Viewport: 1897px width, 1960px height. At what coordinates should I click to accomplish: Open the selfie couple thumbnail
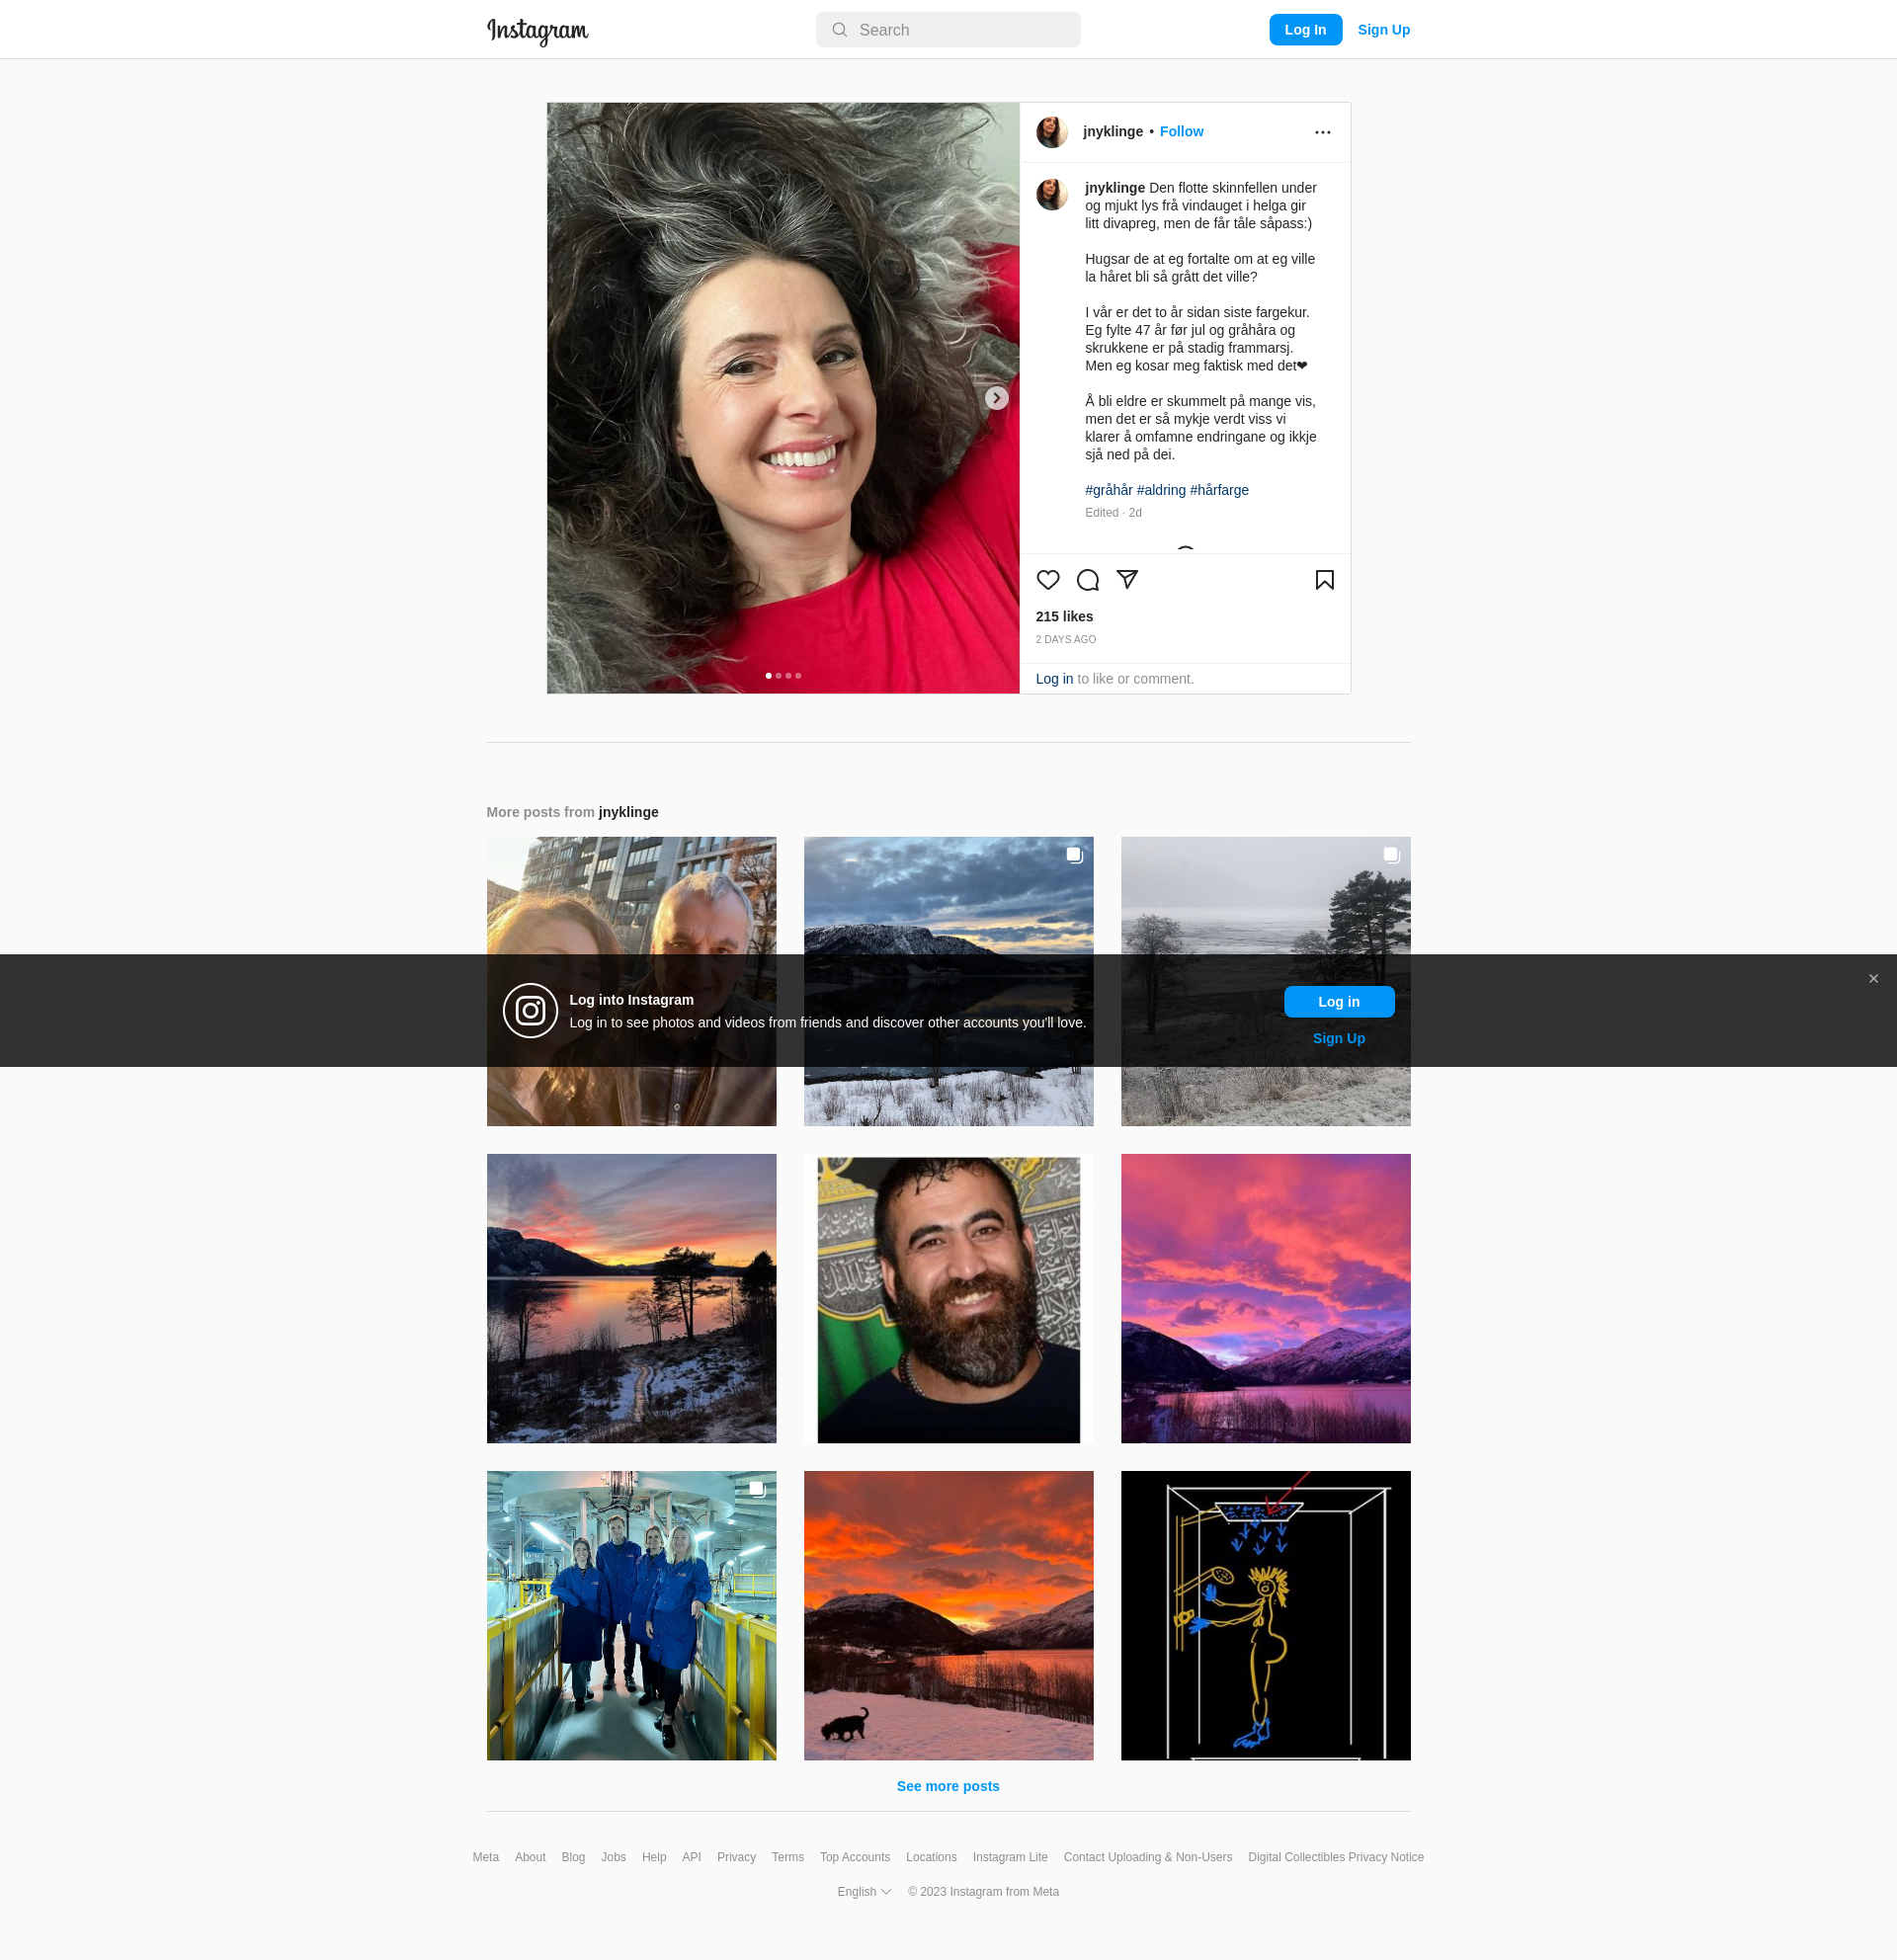coord(631,895)
